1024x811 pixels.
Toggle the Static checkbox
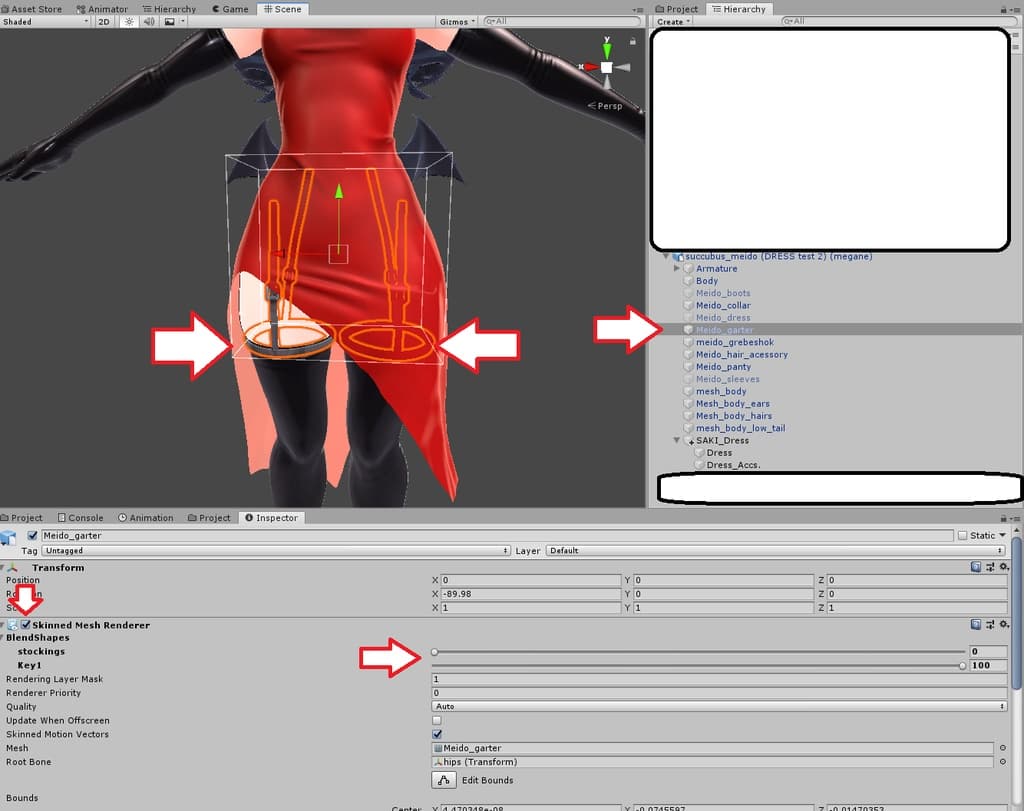(x=962, y=535)
